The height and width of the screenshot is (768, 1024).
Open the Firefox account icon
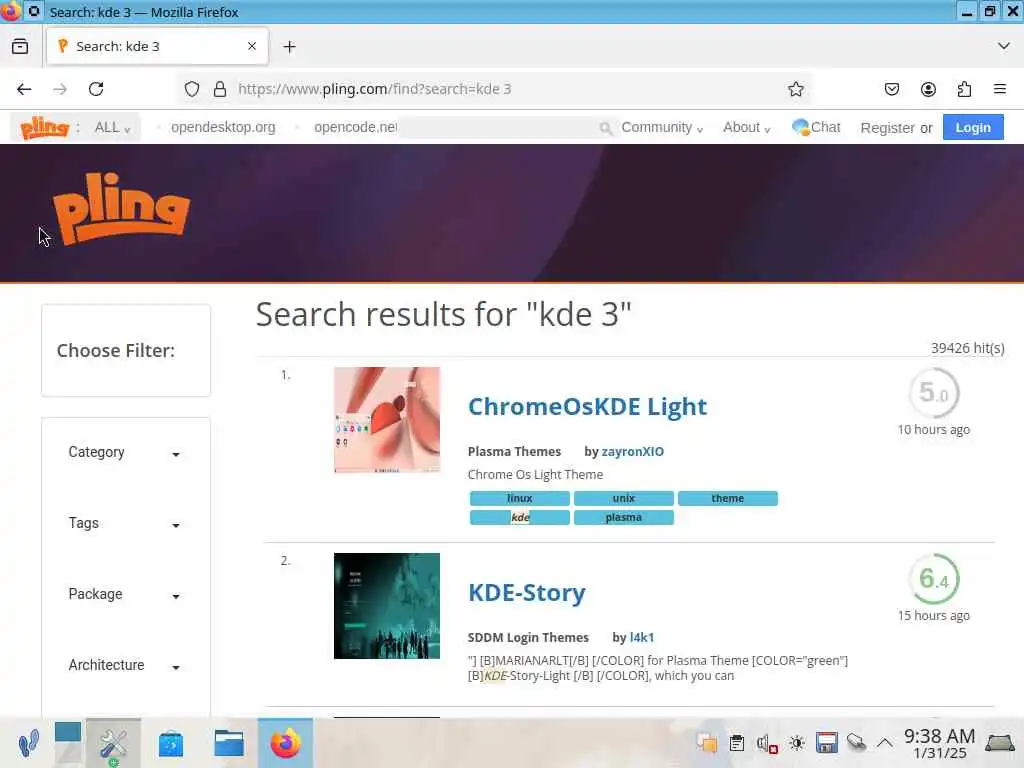coord(928,89)
